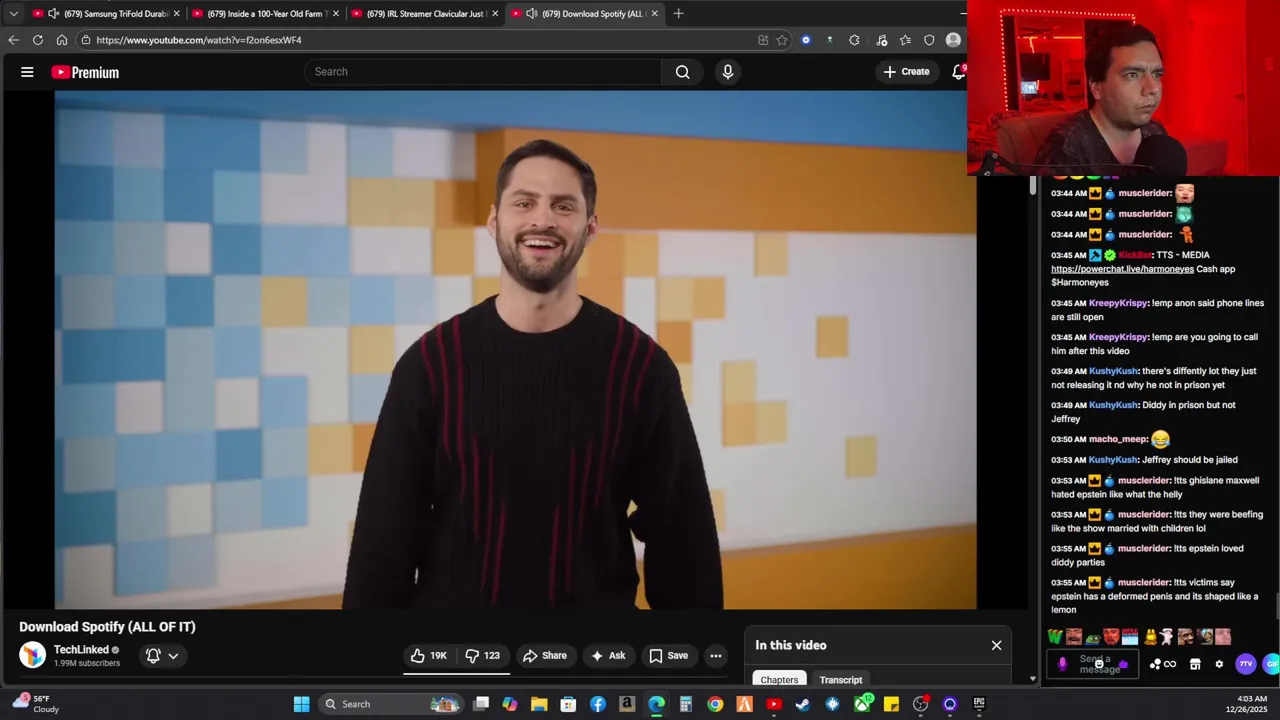This screenshot has width=1280, height=720.
Task: Open Steam from the taskbar
Action: click(802, 704)
